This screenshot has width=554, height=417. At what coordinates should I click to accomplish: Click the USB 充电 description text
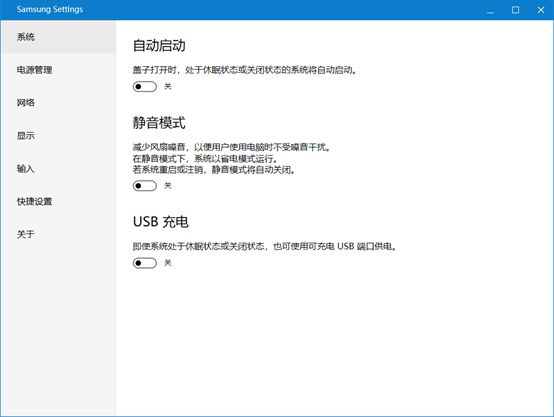tap(265, 246)
